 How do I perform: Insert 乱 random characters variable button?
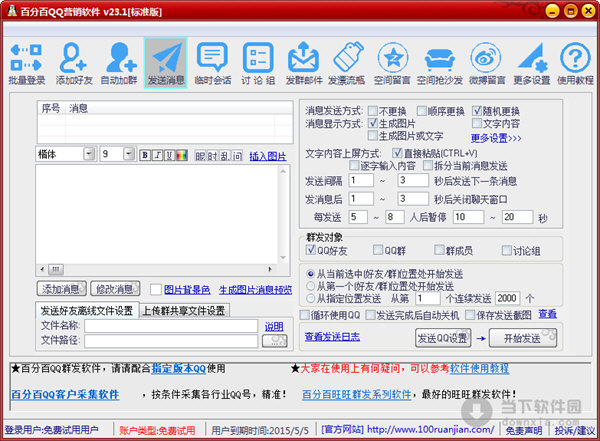(225, 156)
